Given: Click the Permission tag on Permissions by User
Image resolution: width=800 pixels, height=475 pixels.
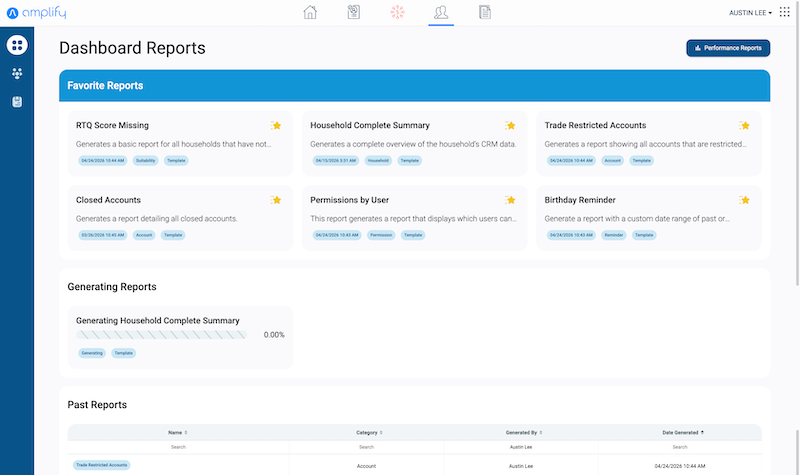Looking at the screenshot, I should pos(381,235).
